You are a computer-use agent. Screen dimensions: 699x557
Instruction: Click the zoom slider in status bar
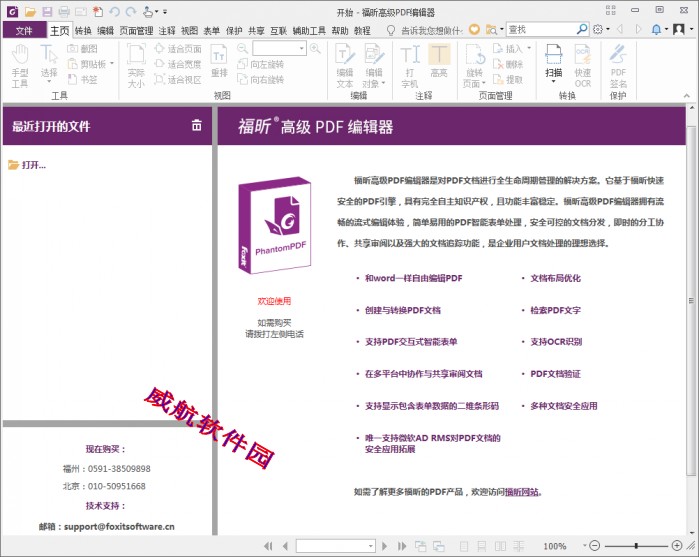pos(636,546)
